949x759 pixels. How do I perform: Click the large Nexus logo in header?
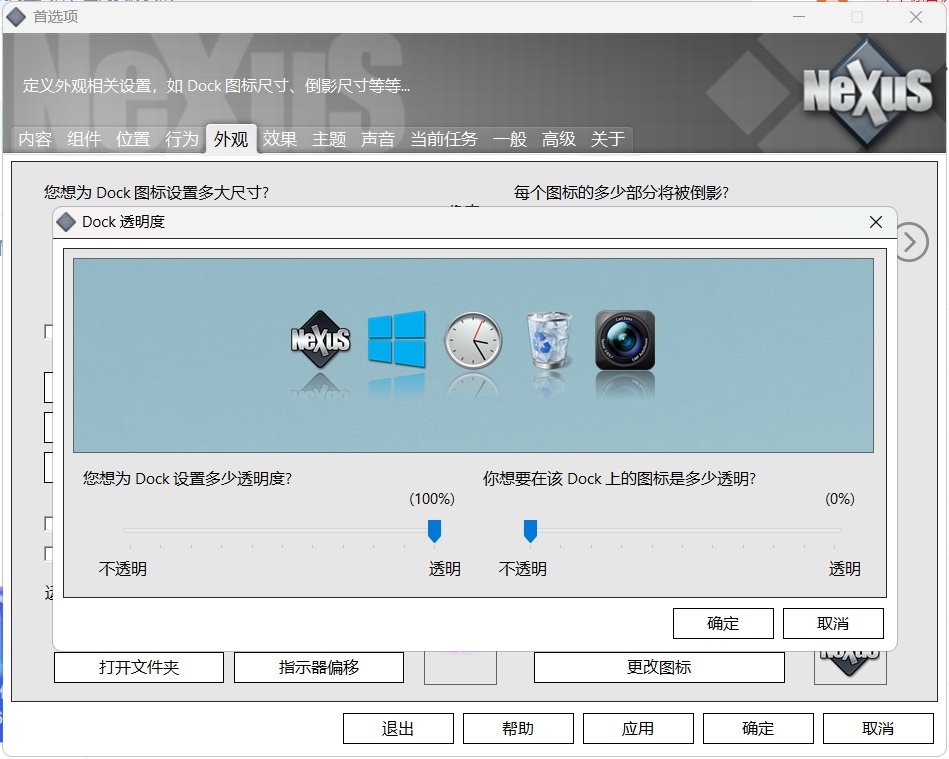pos(867,92)
